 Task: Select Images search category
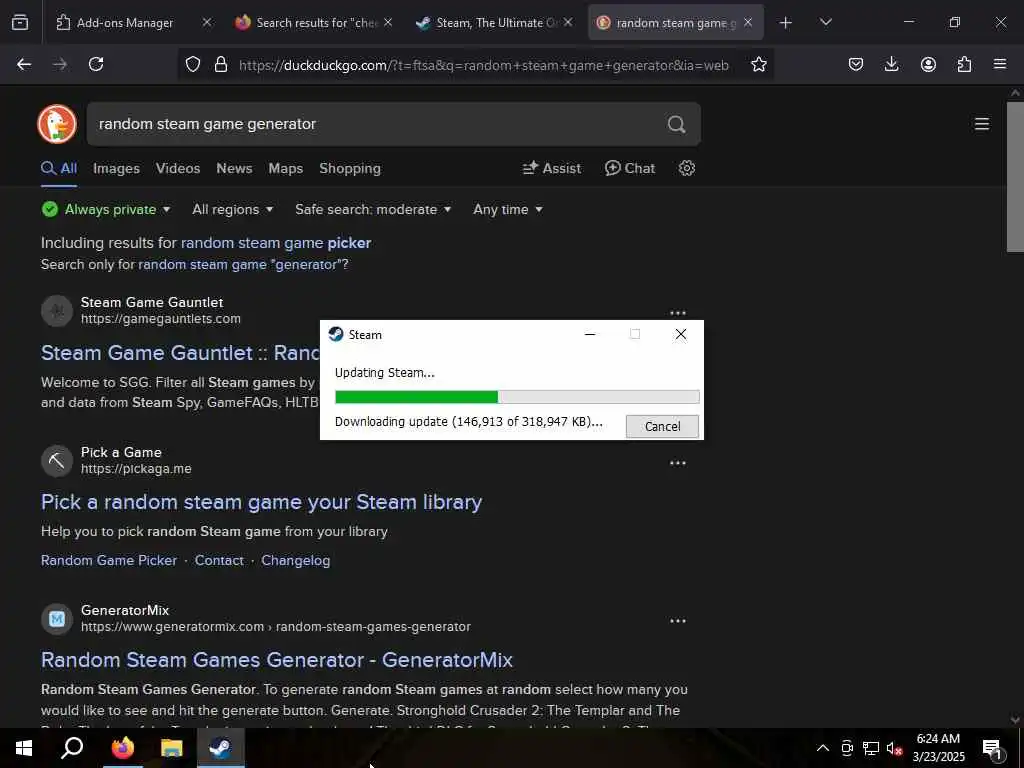click(116, 168)
